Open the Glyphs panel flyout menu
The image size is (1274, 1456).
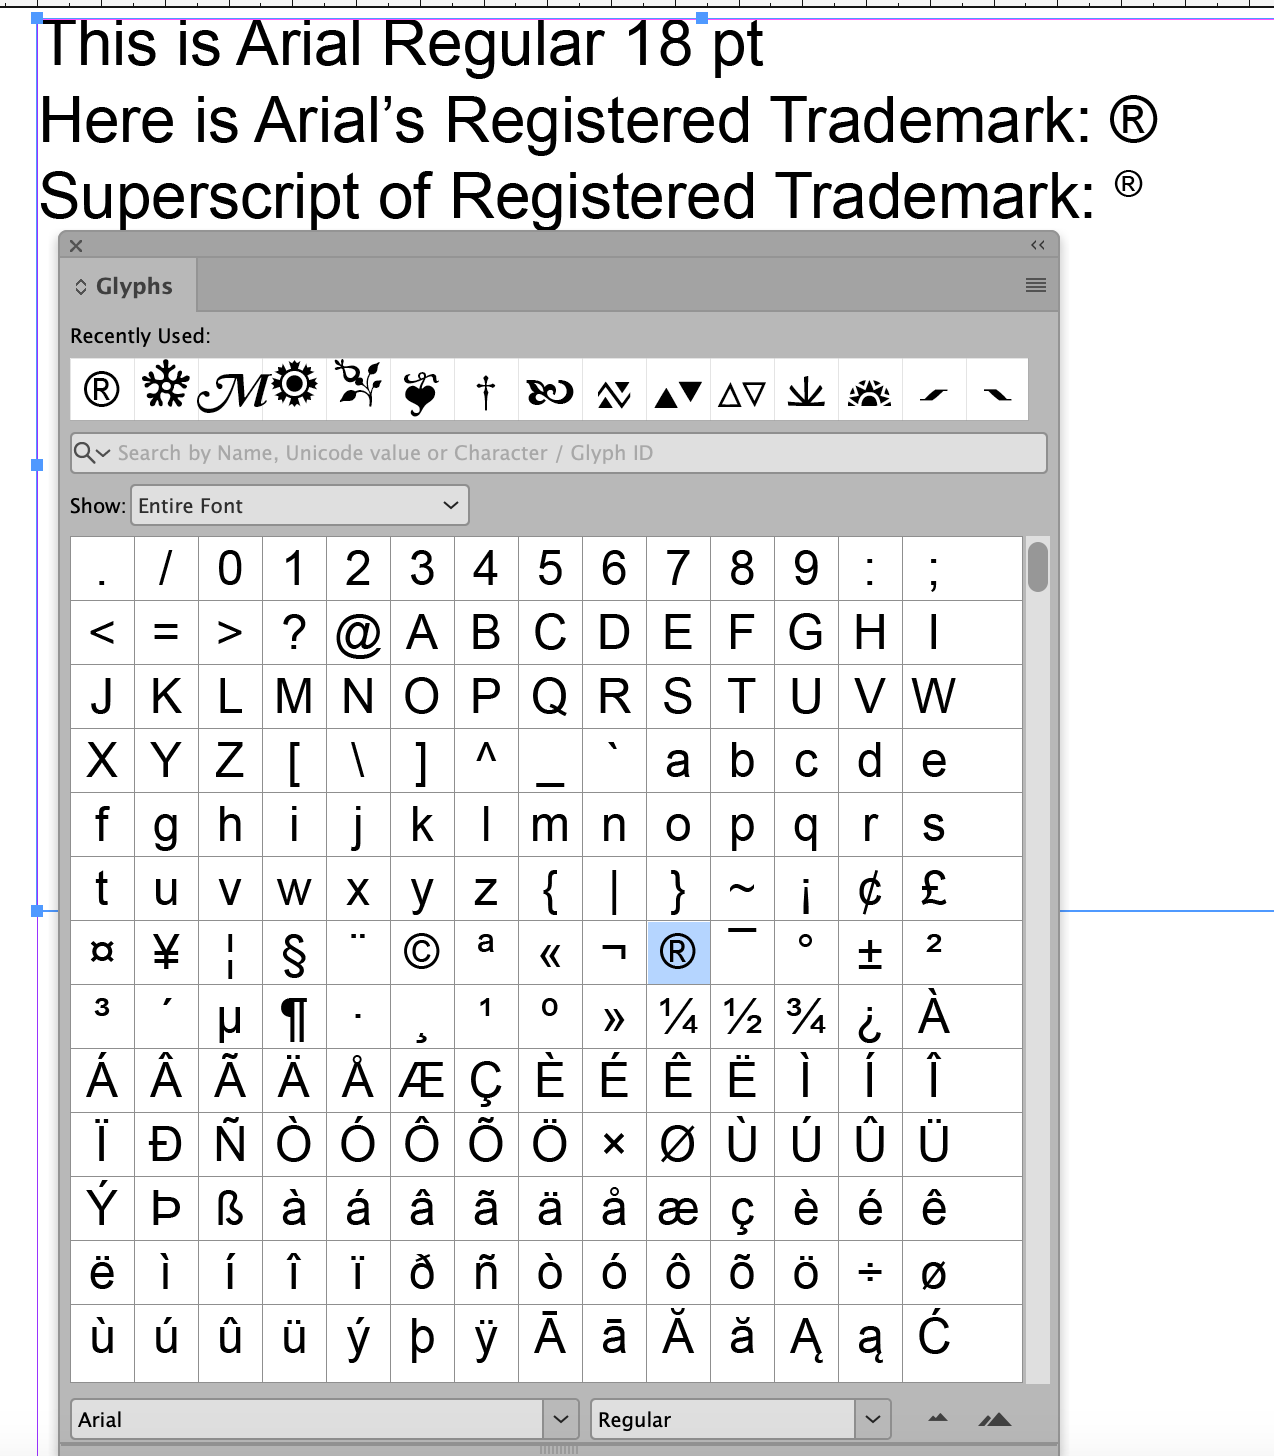[x=1034, y=285]
